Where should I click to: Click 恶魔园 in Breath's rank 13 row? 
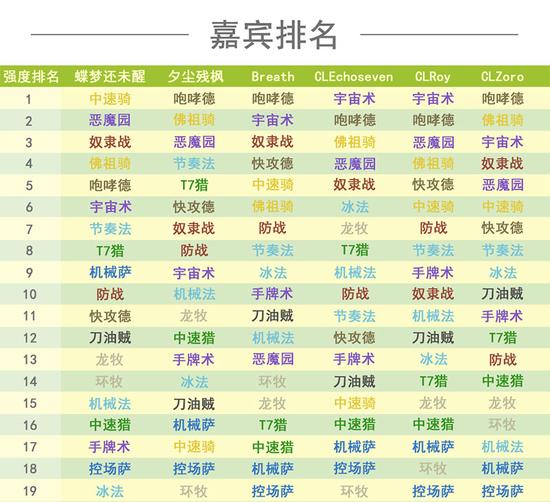[273, 359]
